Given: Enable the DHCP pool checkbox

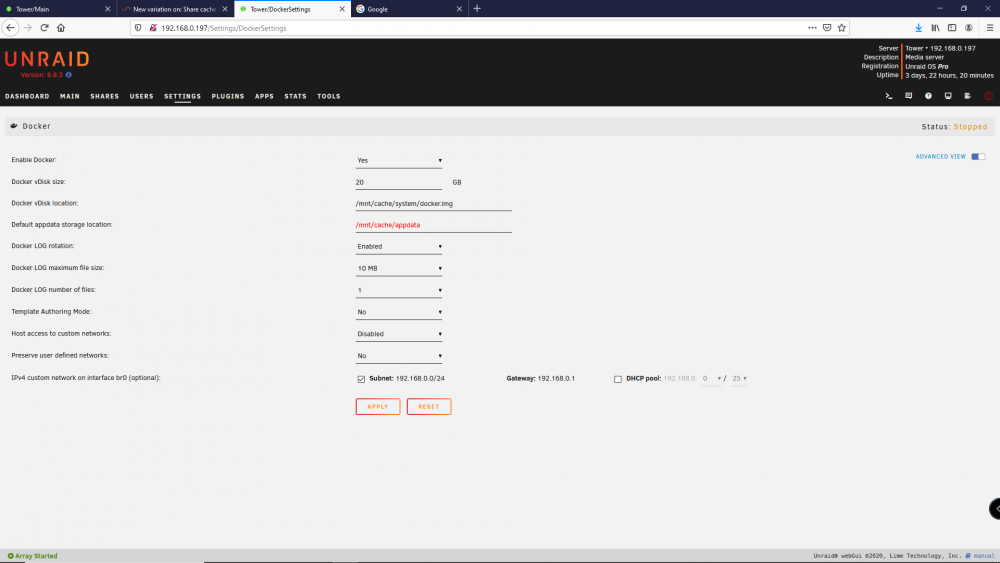Looking at the screenshot, I should point(617,379).
